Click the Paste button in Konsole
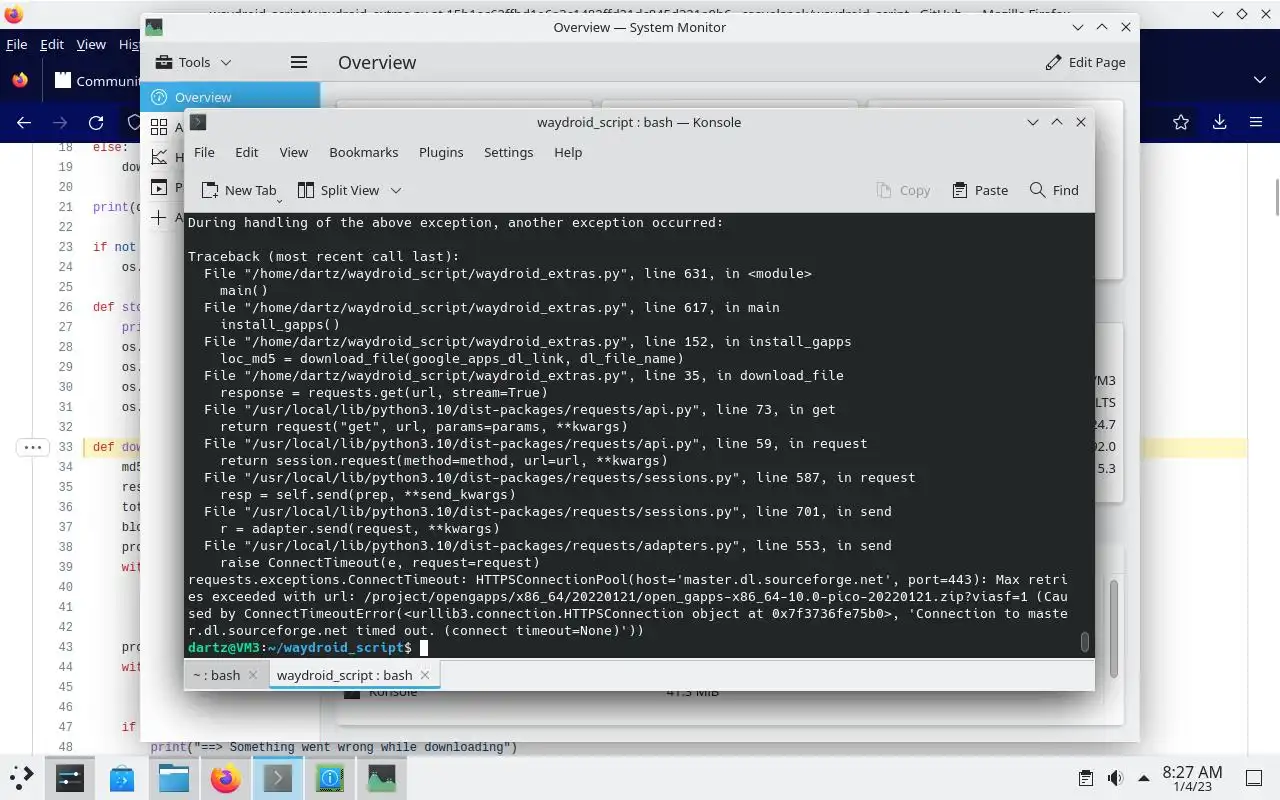This screenshot has height=800, width=1280. point(980,190)
